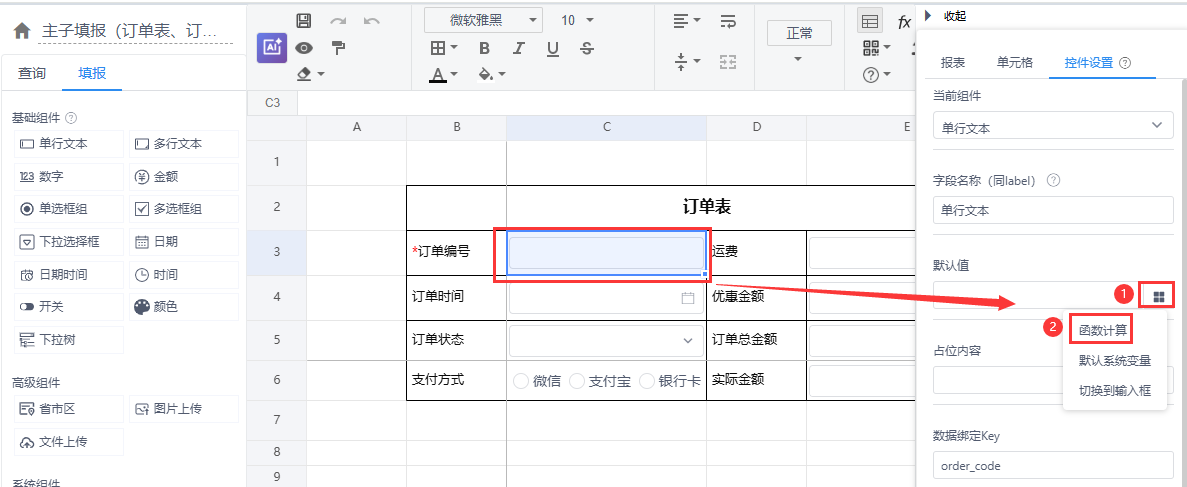Open the font color picker
1187x487 pixels.
click(x=444, y=75)
